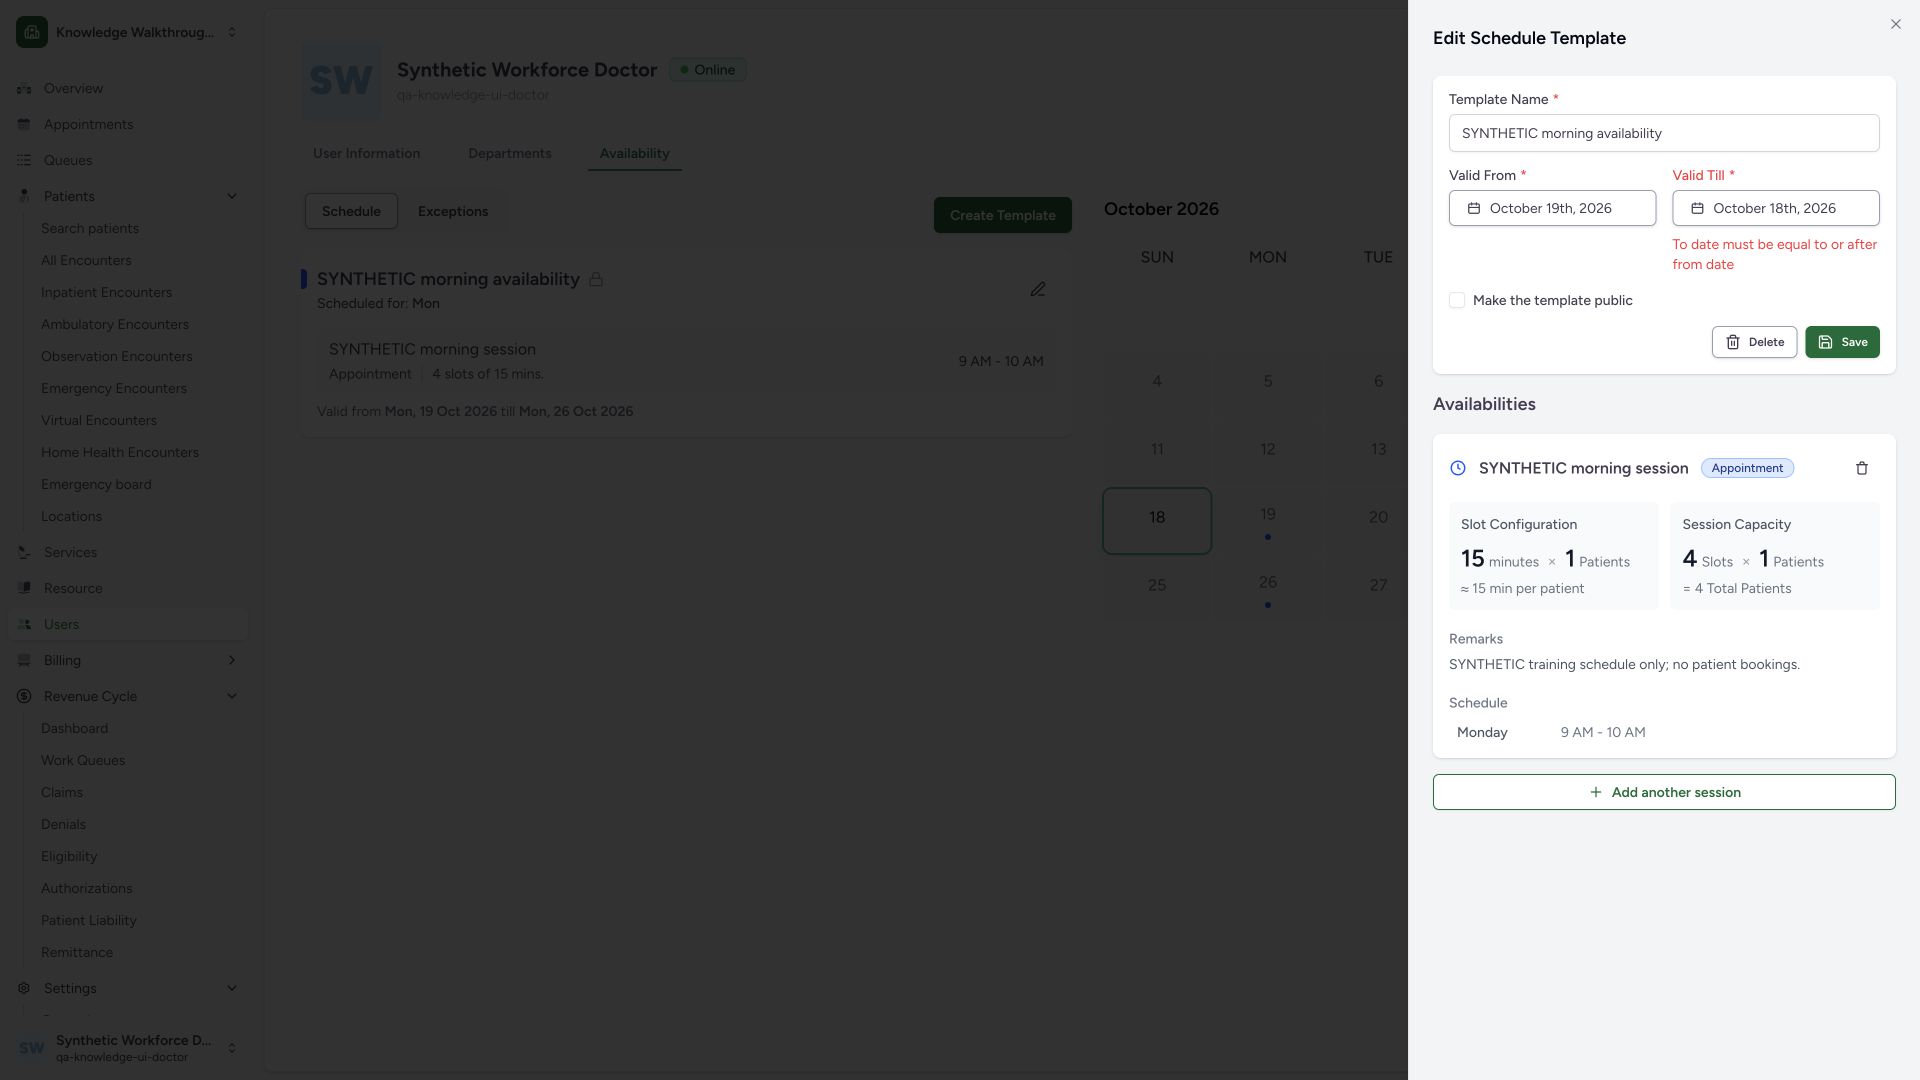Open Search patients in sidebar
Viewport: 1920px width, 1080px height.
tap(90, 228)
